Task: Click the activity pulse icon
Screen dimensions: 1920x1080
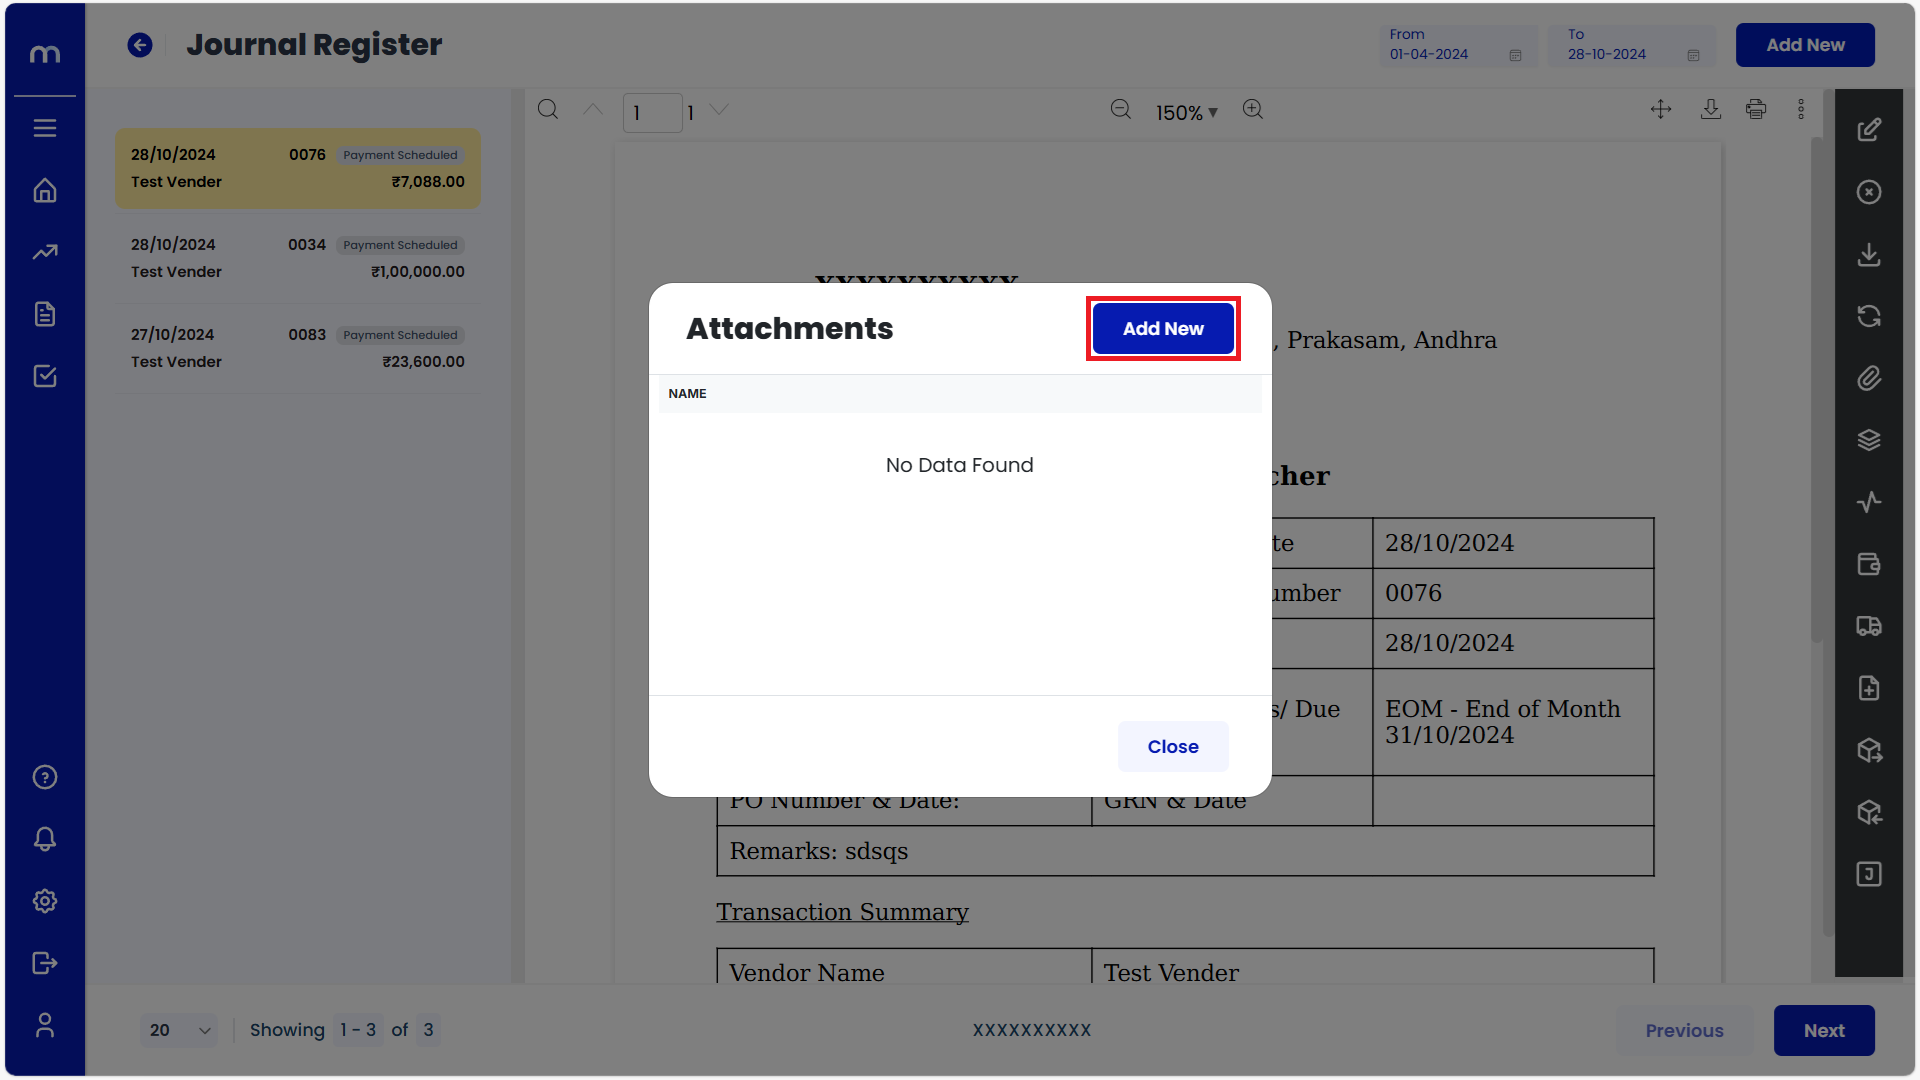Action: point(1868,502)
